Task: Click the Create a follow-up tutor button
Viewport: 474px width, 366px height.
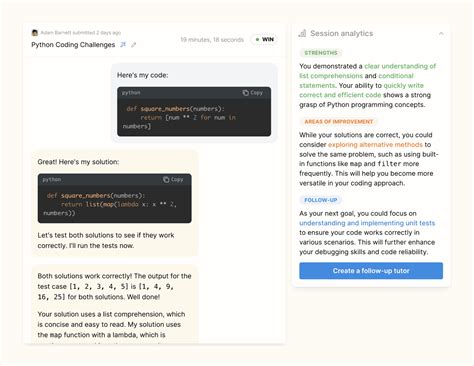Action: click(371, 271)
